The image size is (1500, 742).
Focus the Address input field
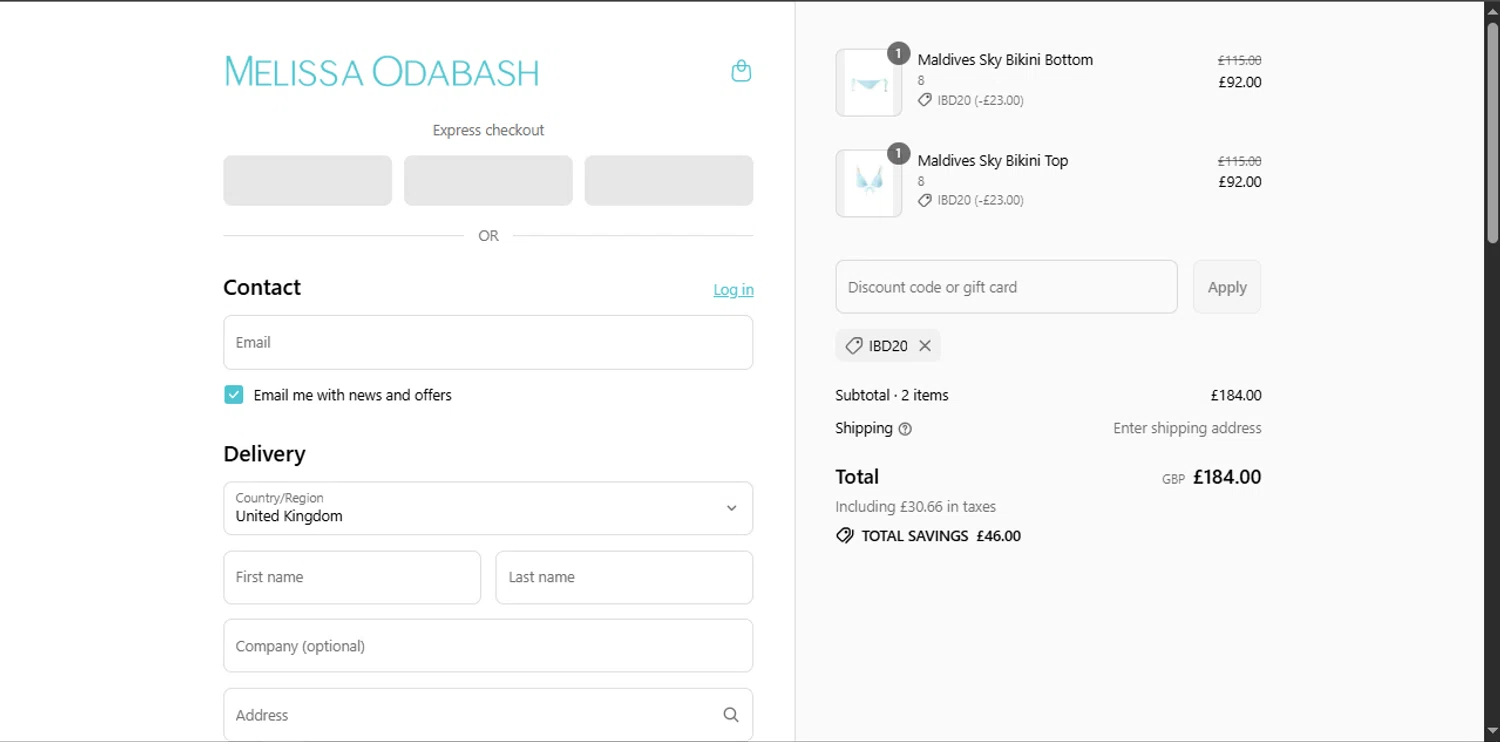coord(488,715)
